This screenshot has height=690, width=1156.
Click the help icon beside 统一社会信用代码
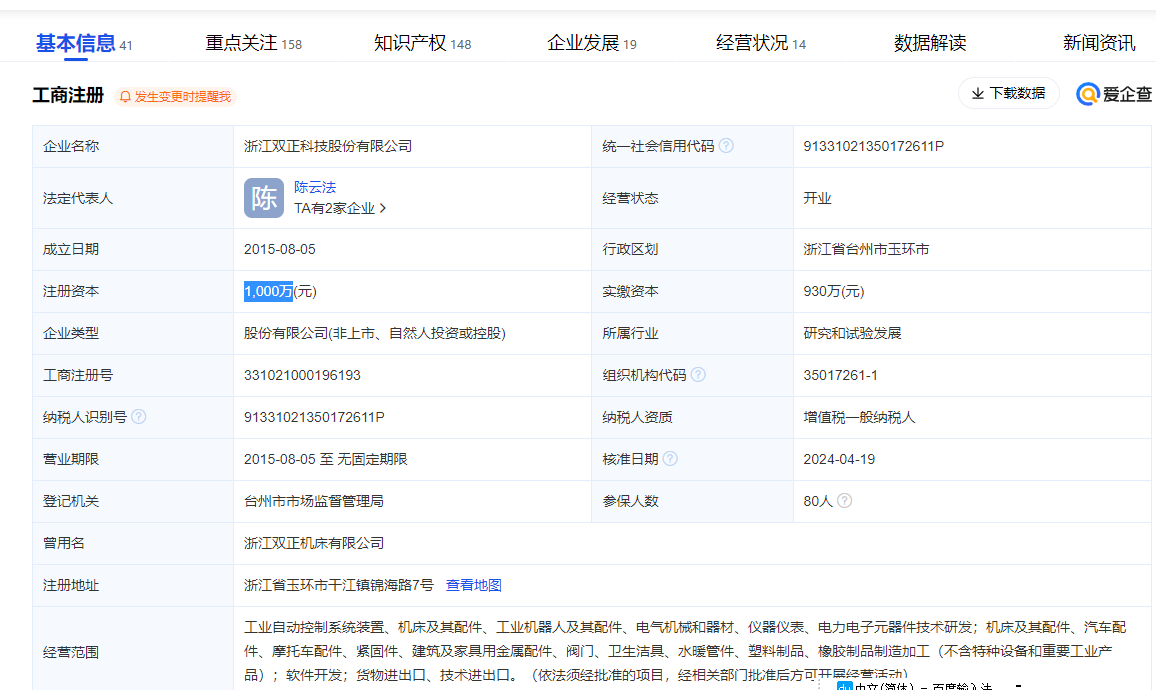[726, 146]
